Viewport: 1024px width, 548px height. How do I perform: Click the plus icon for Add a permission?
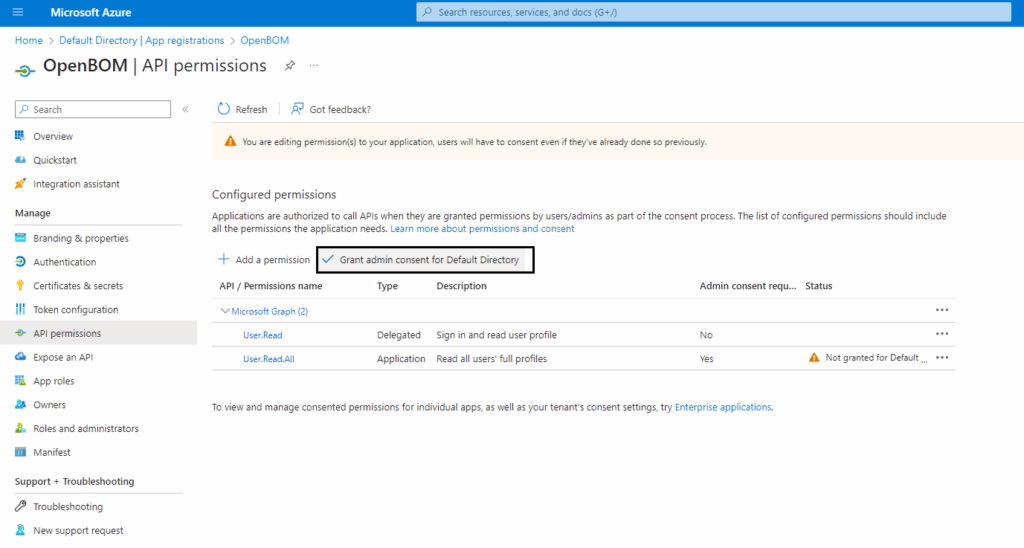(223, 259)
